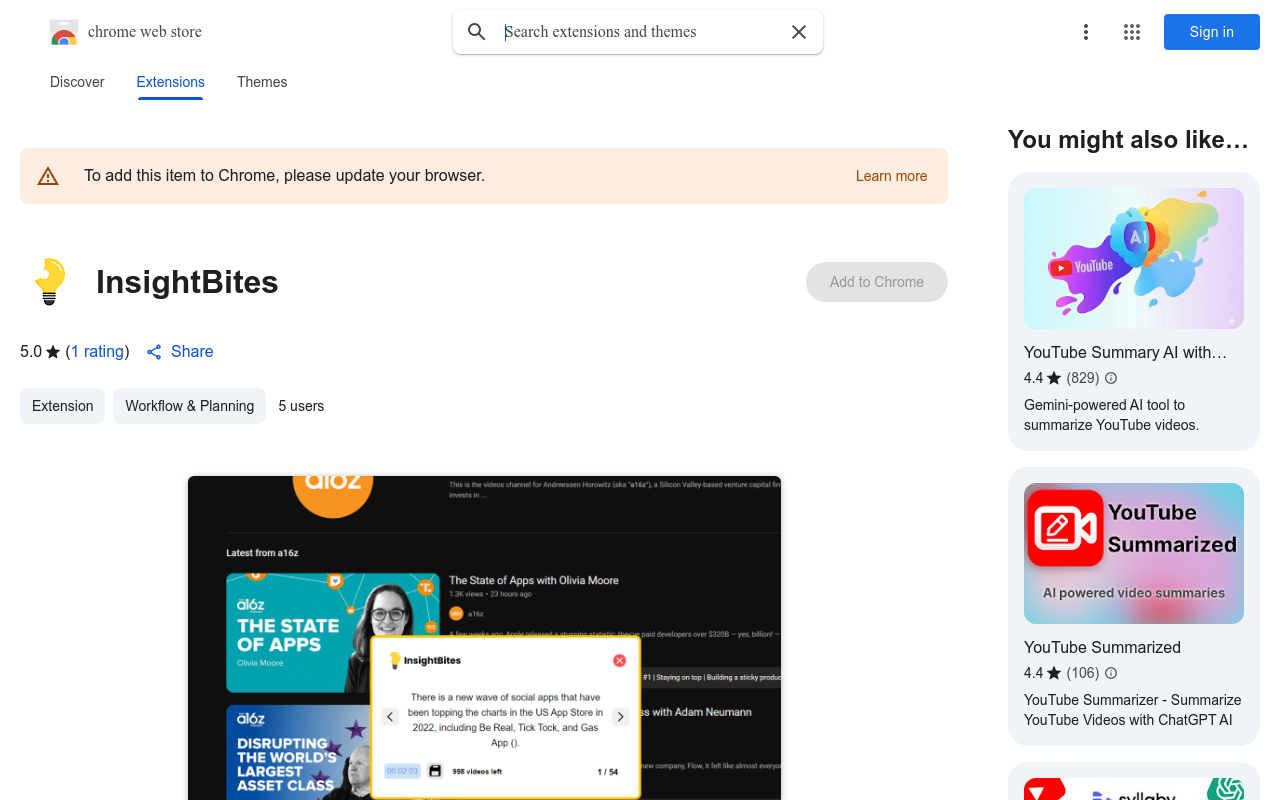
Task: Open the YouTube Summary AI thumbnail
Action: click(1134, 258)
